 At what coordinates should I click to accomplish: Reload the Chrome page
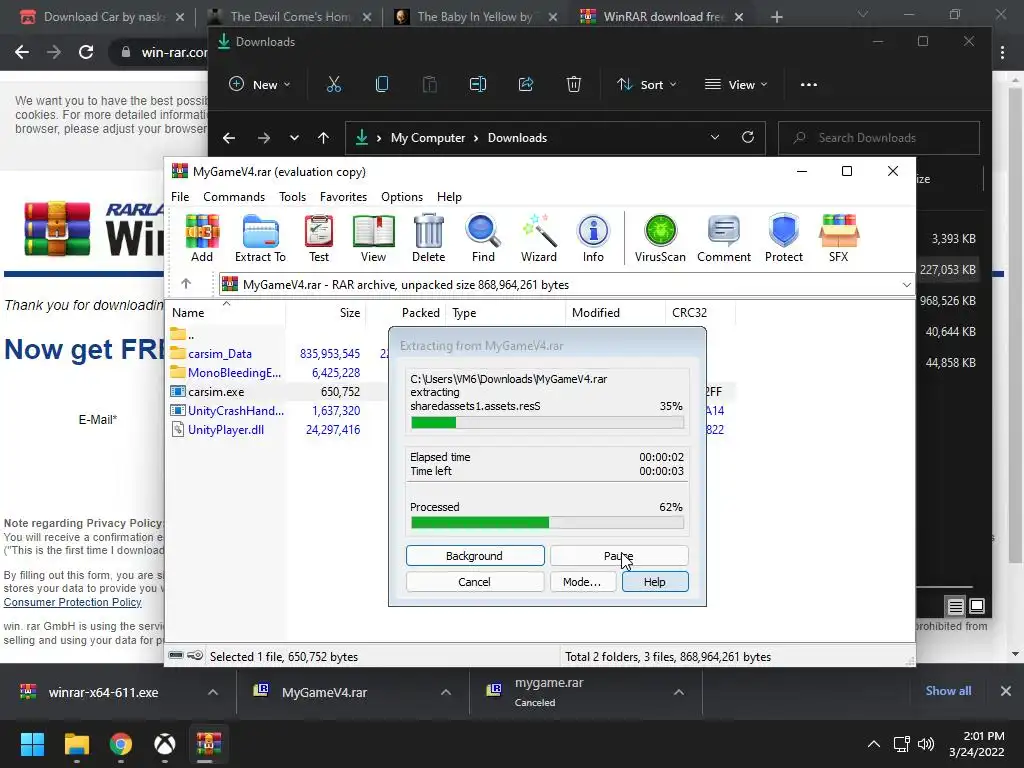(86, 52)
